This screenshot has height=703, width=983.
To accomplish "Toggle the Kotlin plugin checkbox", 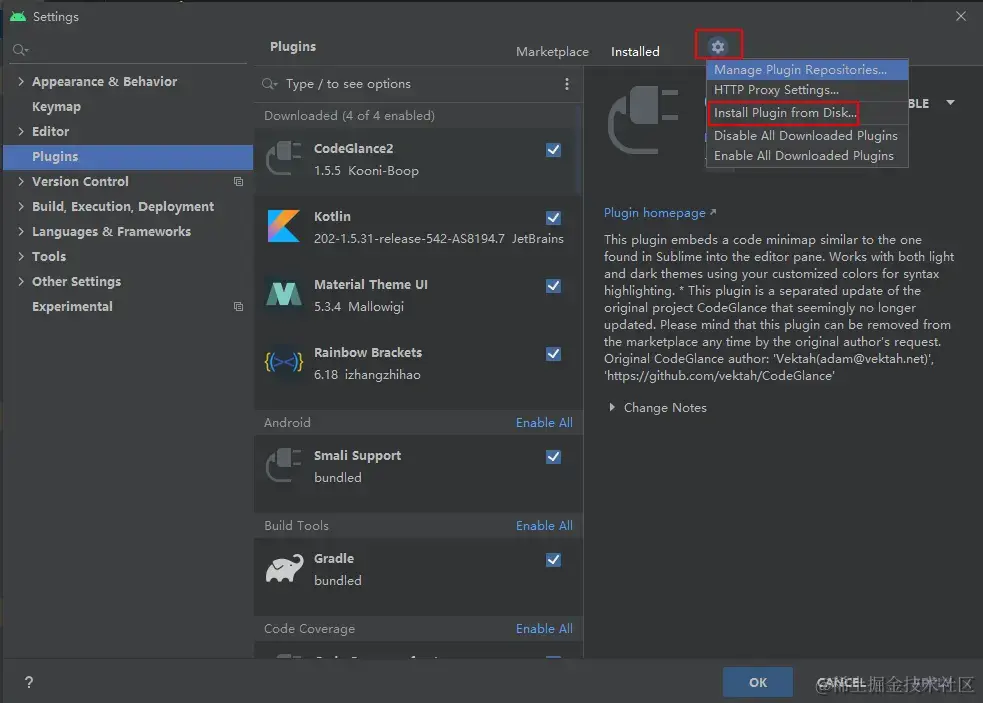I will [x=554, y=218].
